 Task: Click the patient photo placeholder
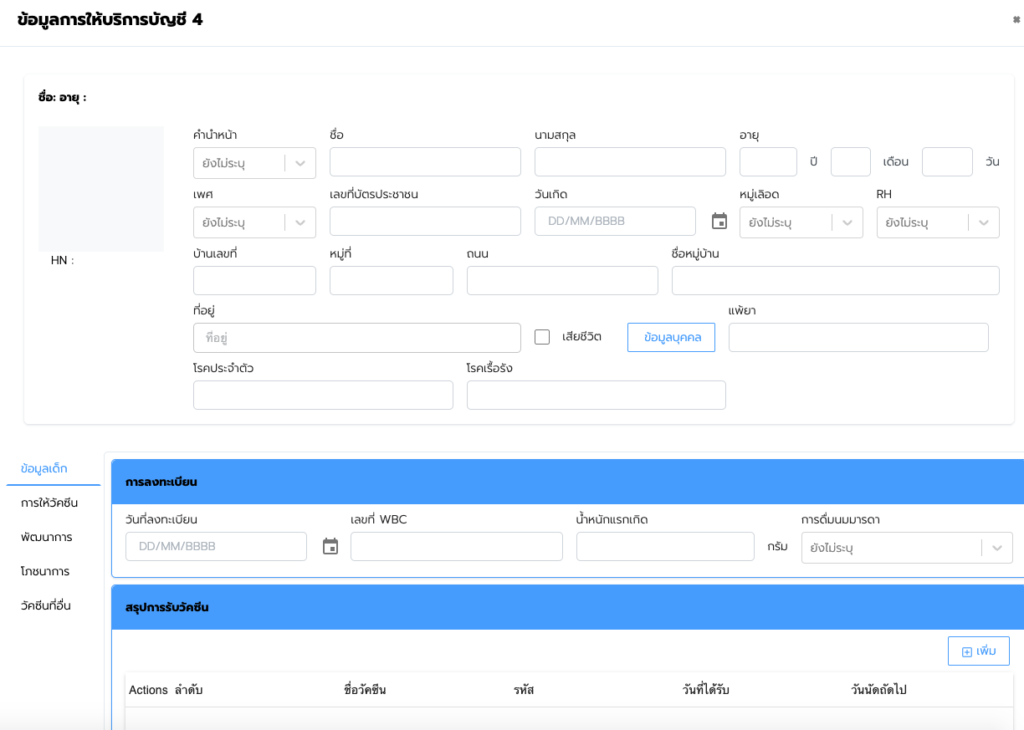[101, 189]
